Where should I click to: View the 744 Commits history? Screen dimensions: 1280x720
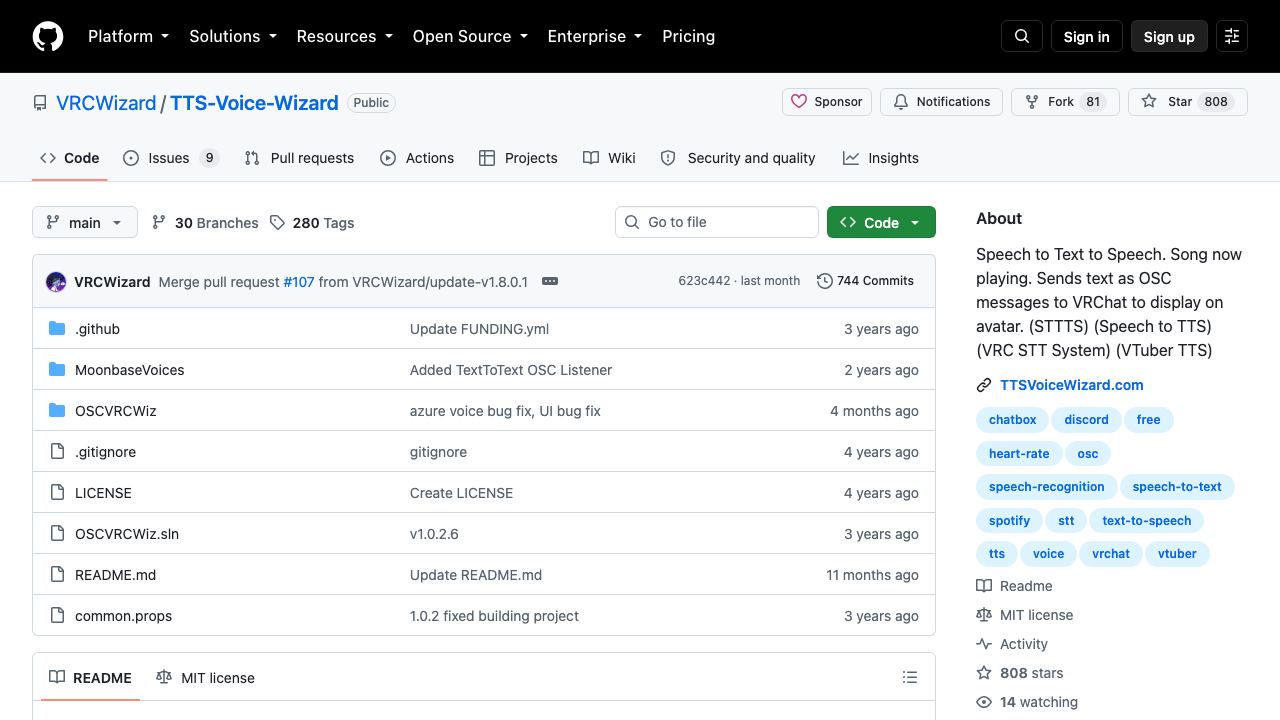pyautogui.click(x=865, y=281)
